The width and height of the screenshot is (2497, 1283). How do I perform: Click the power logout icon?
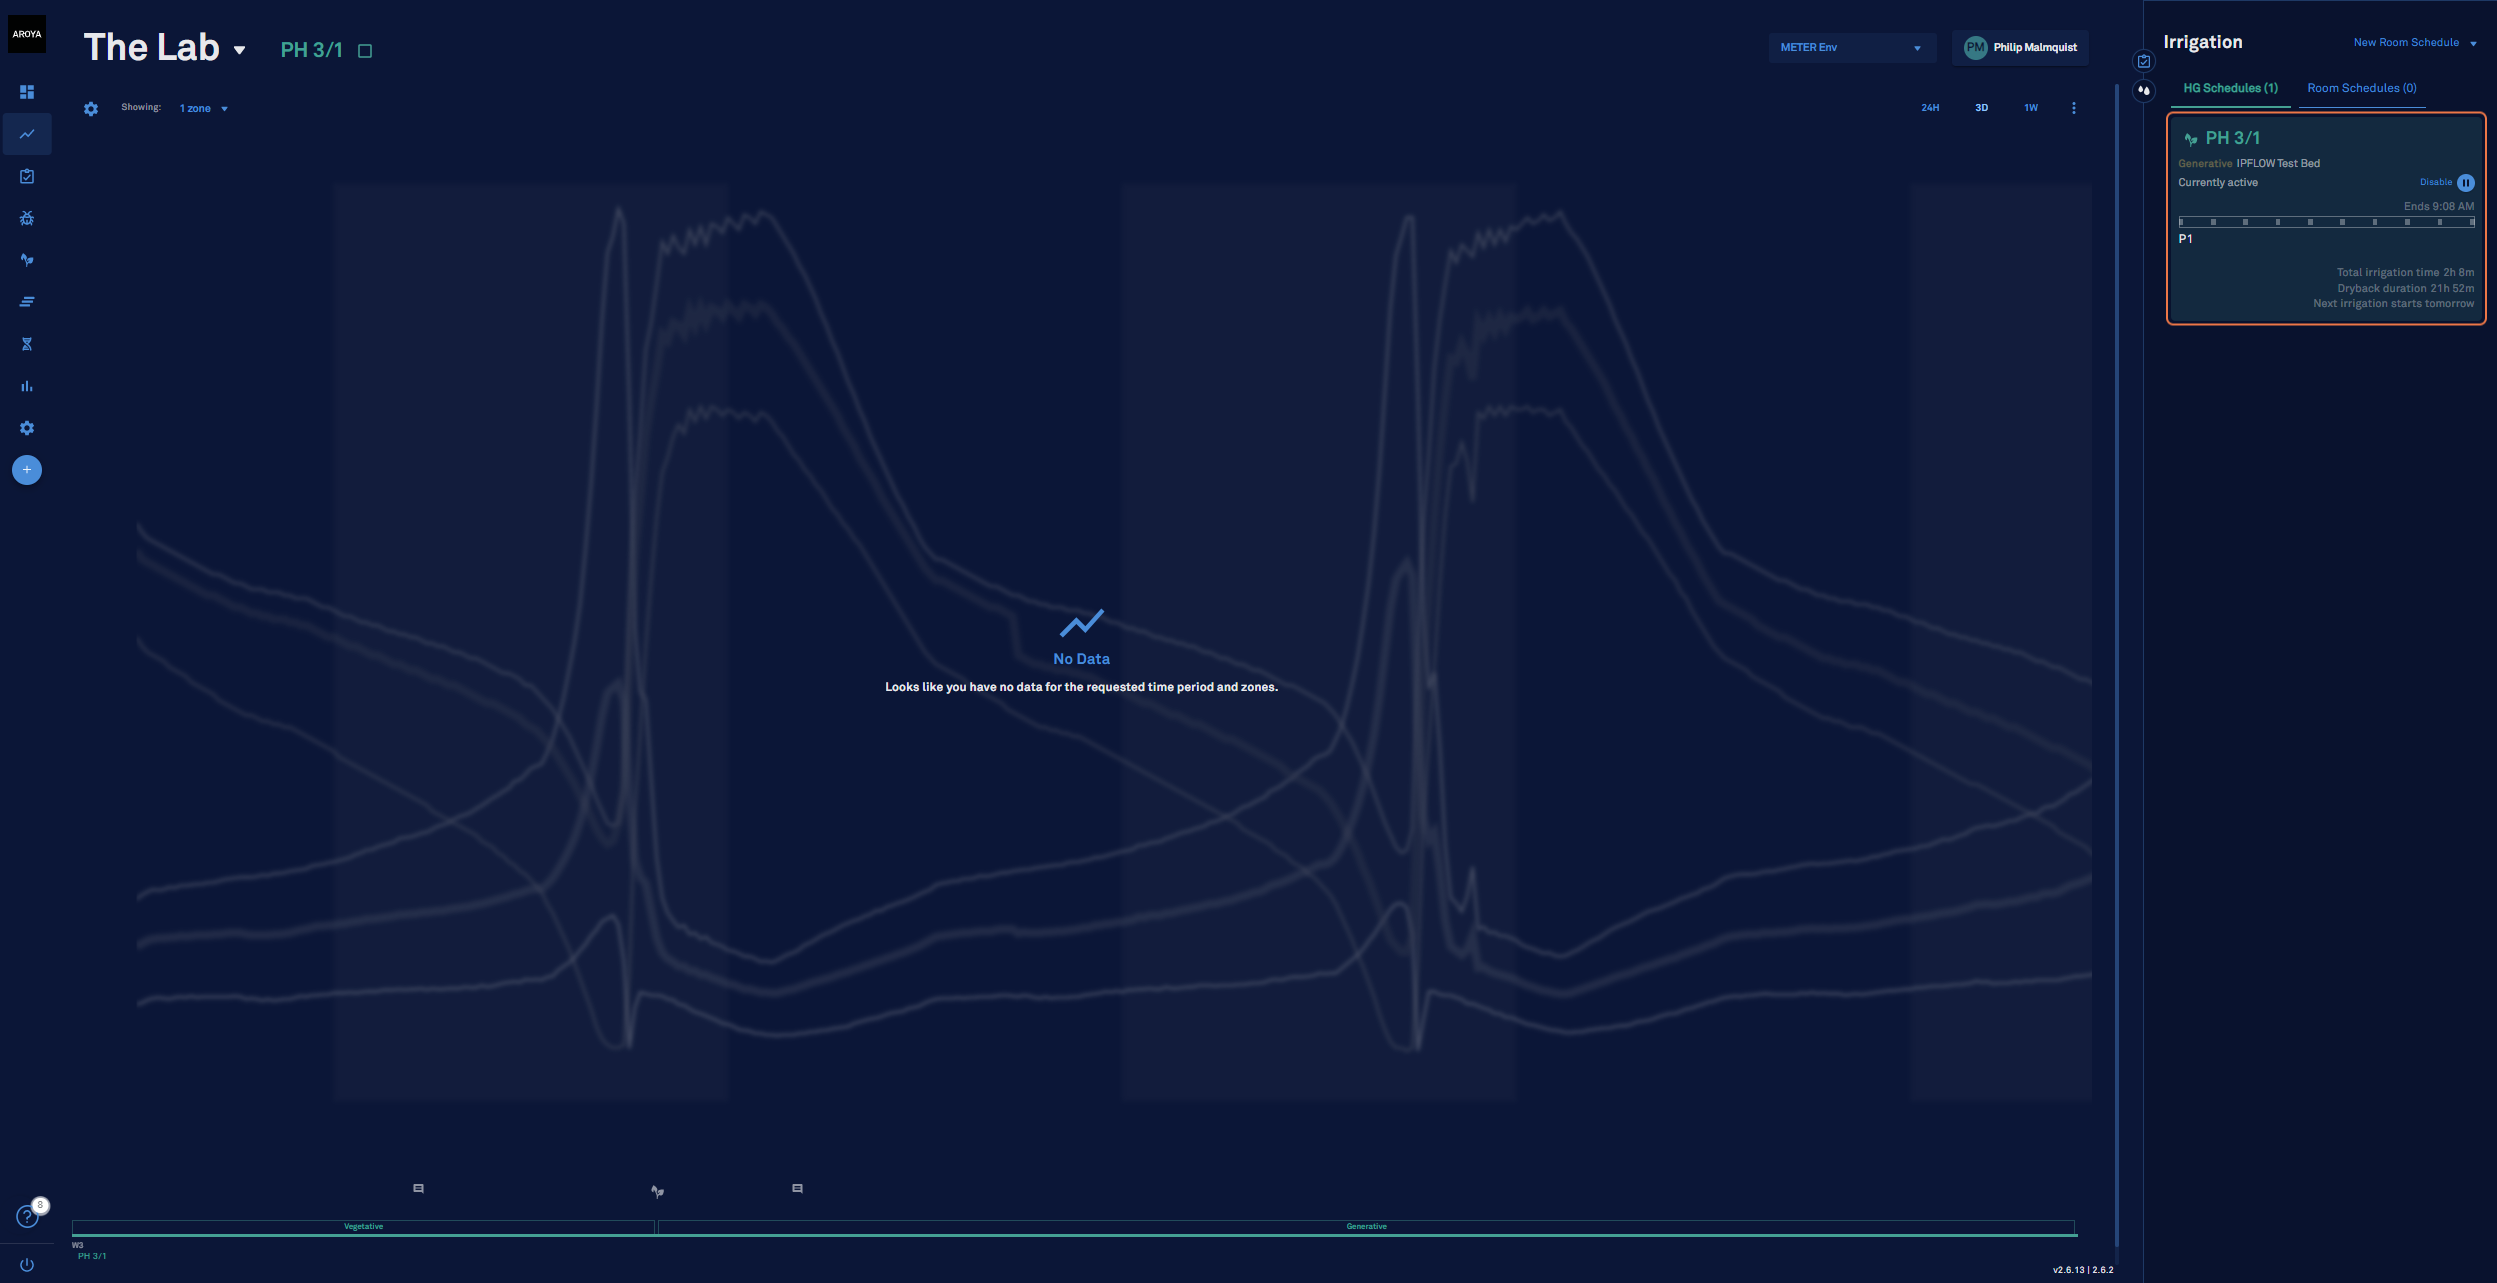click(27, 1265)
